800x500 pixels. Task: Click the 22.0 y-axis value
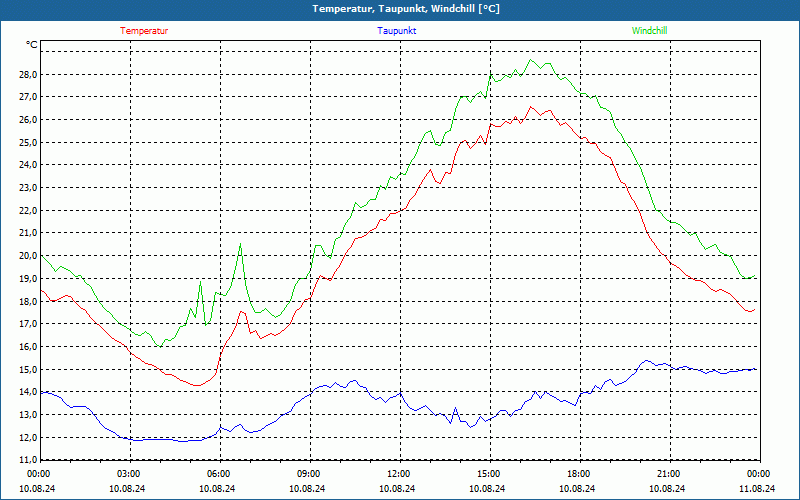[27, 211]
